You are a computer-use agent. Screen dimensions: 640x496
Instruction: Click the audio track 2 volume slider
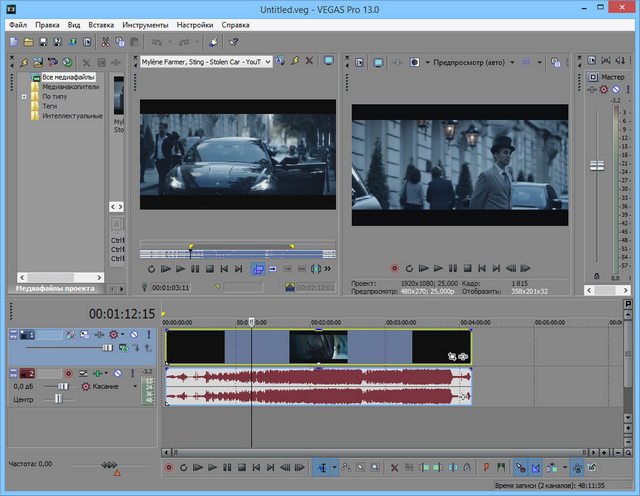click(x=64, y=386)
